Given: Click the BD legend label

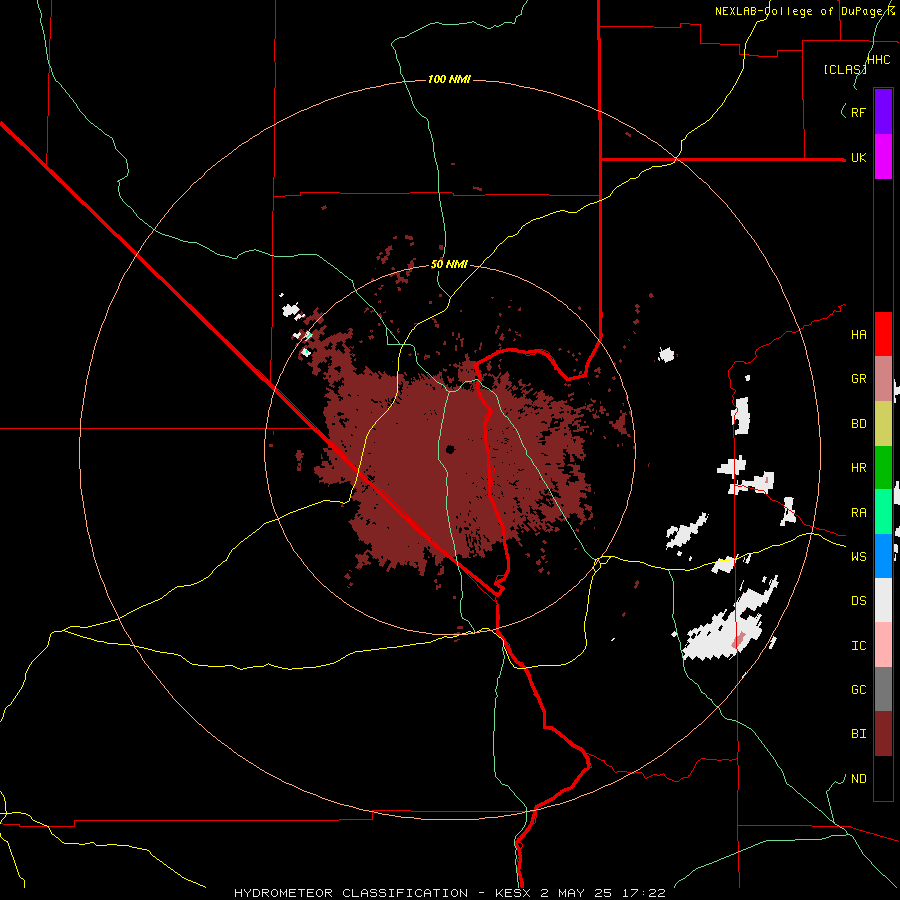Looking at the screenshot, I should click(x=858, y=424).
